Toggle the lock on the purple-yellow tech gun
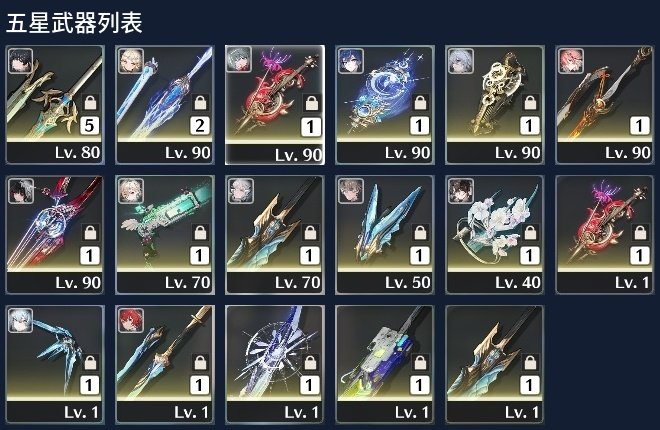The image size is (660, 430). (x=420, y=362)
